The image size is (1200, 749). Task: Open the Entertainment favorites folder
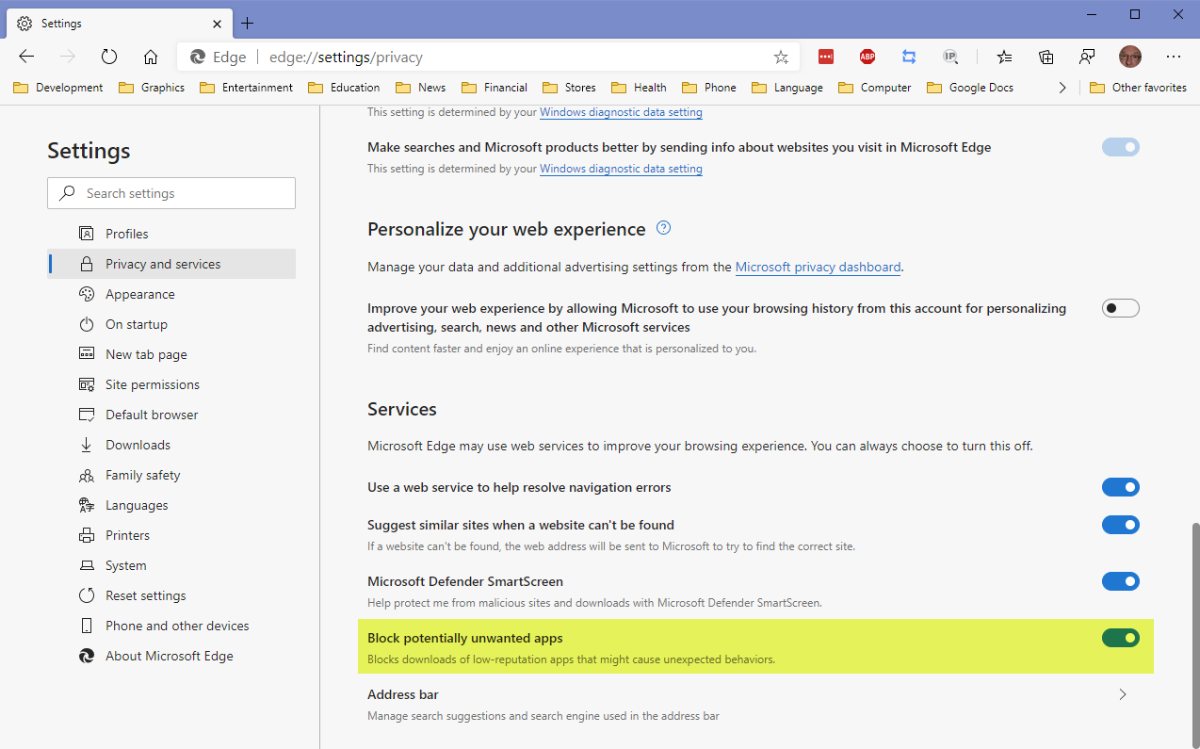click(245, 87)
